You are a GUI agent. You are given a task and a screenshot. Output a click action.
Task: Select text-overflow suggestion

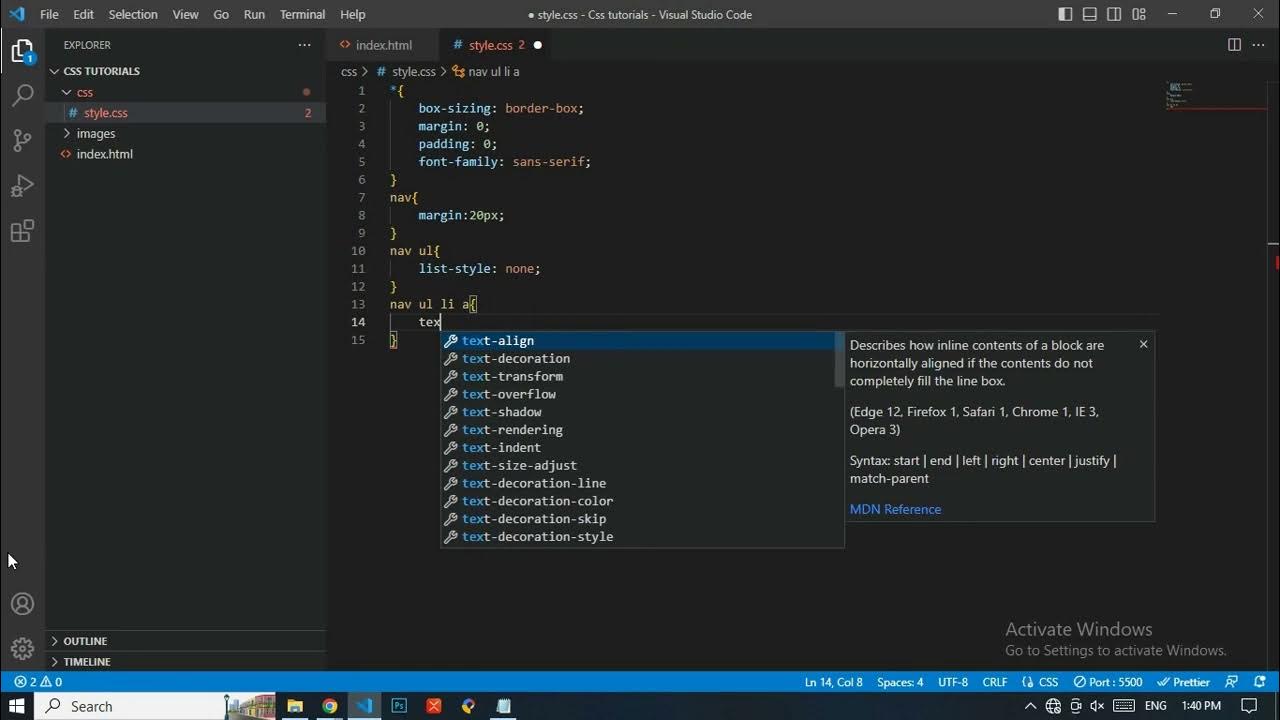point(640,394)
